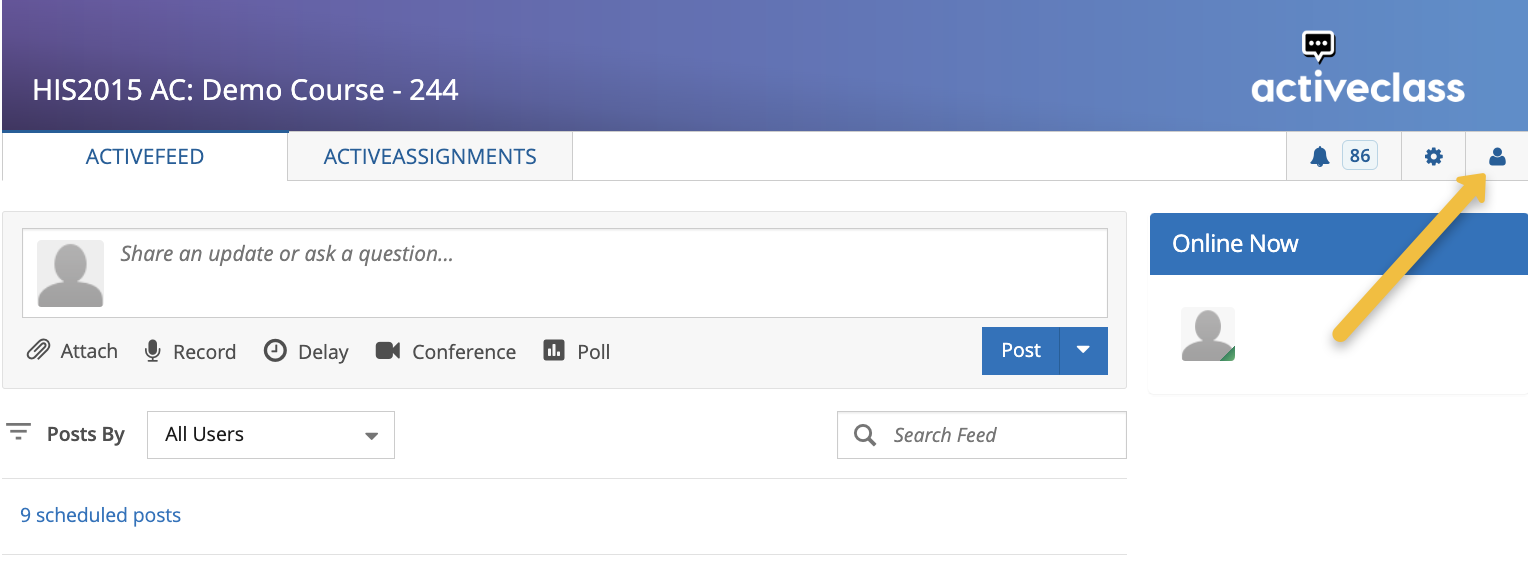Click the Delay clock icon
The width and height of the screenshot is (1528, 564).
(x=275, y=351)
